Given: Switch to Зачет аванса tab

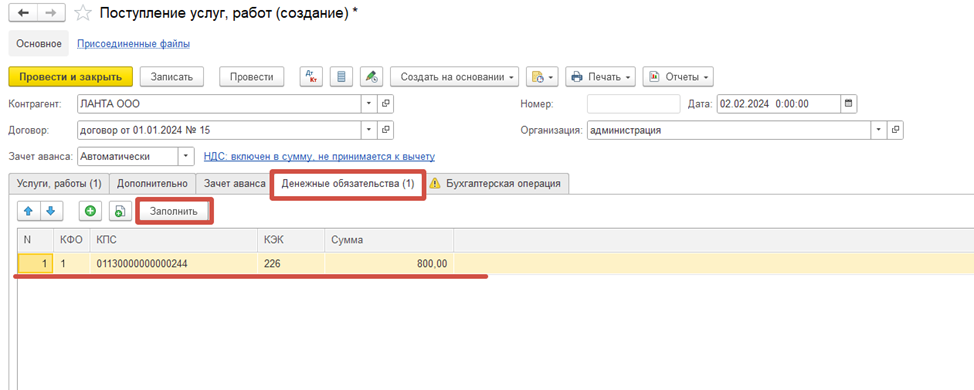Looking at the screenshot, I should (235, 183).
